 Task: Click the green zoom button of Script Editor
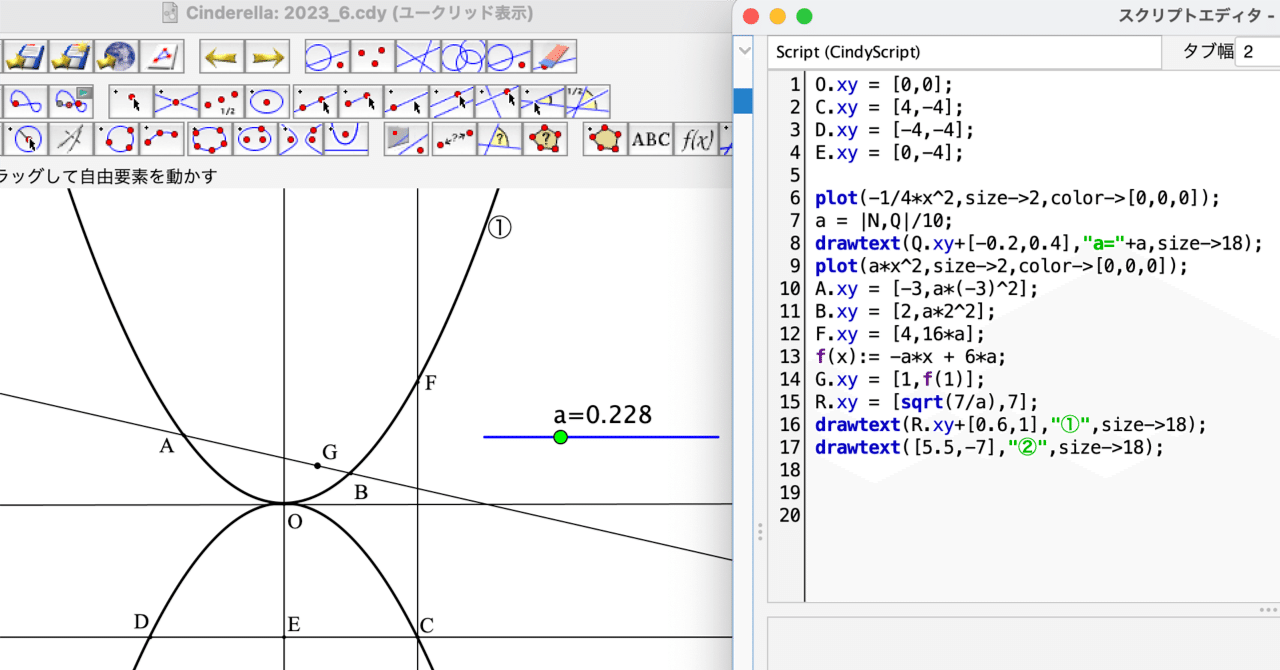(x=803, y=16)
